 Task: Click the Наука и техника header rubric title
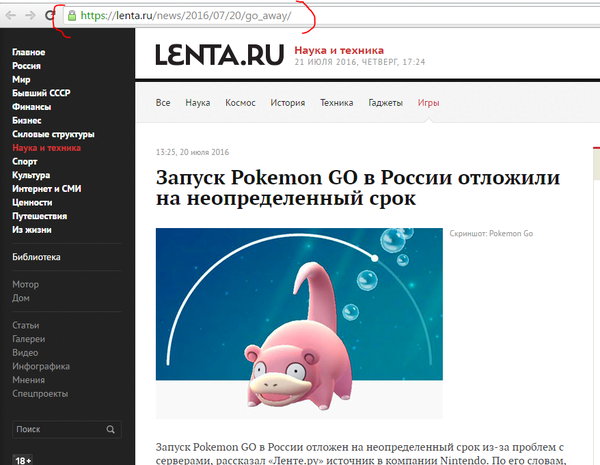point(339,51)
